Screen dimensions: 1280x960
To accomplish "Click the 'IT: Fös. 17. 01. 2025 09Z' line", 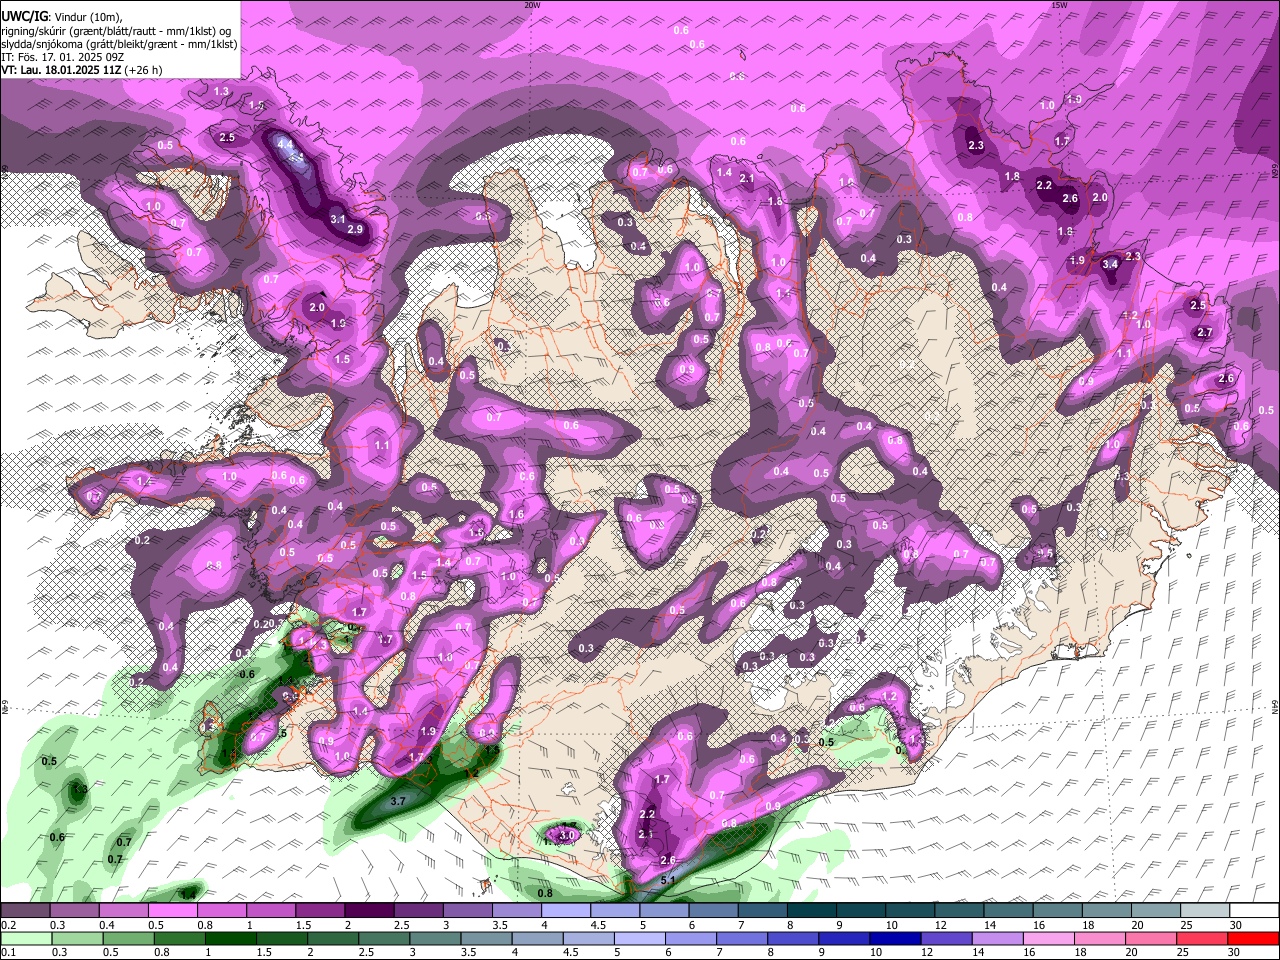I will click(63, 57).
